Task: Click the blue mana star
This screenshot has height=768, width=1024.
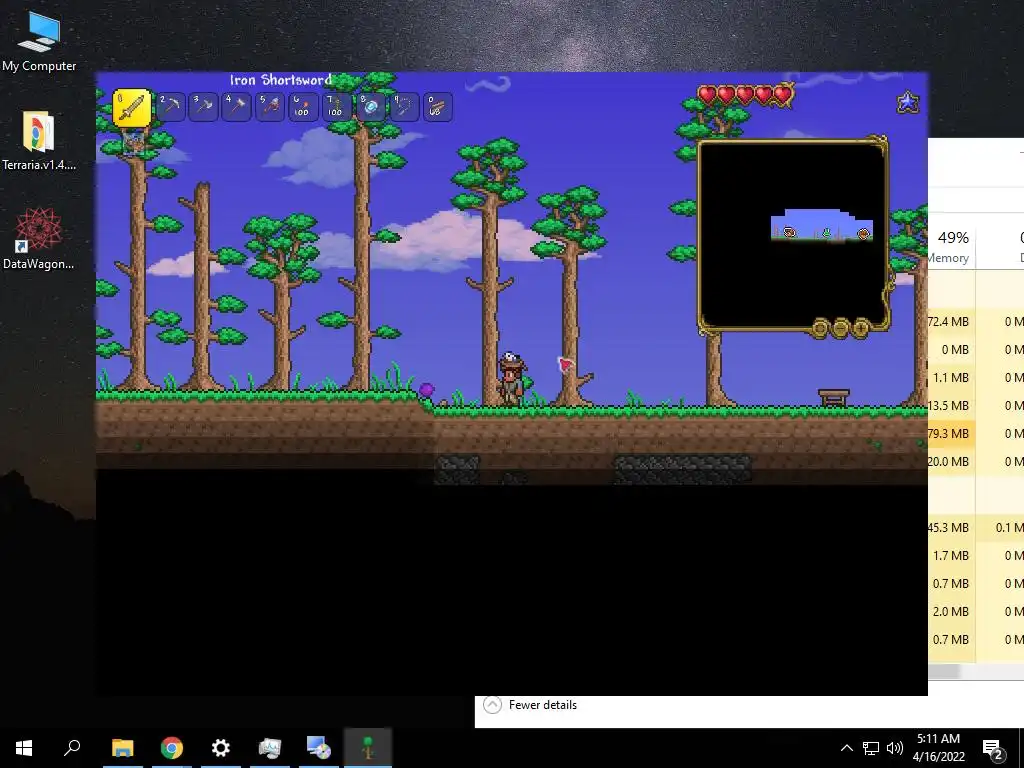Action: pos(908,102)
